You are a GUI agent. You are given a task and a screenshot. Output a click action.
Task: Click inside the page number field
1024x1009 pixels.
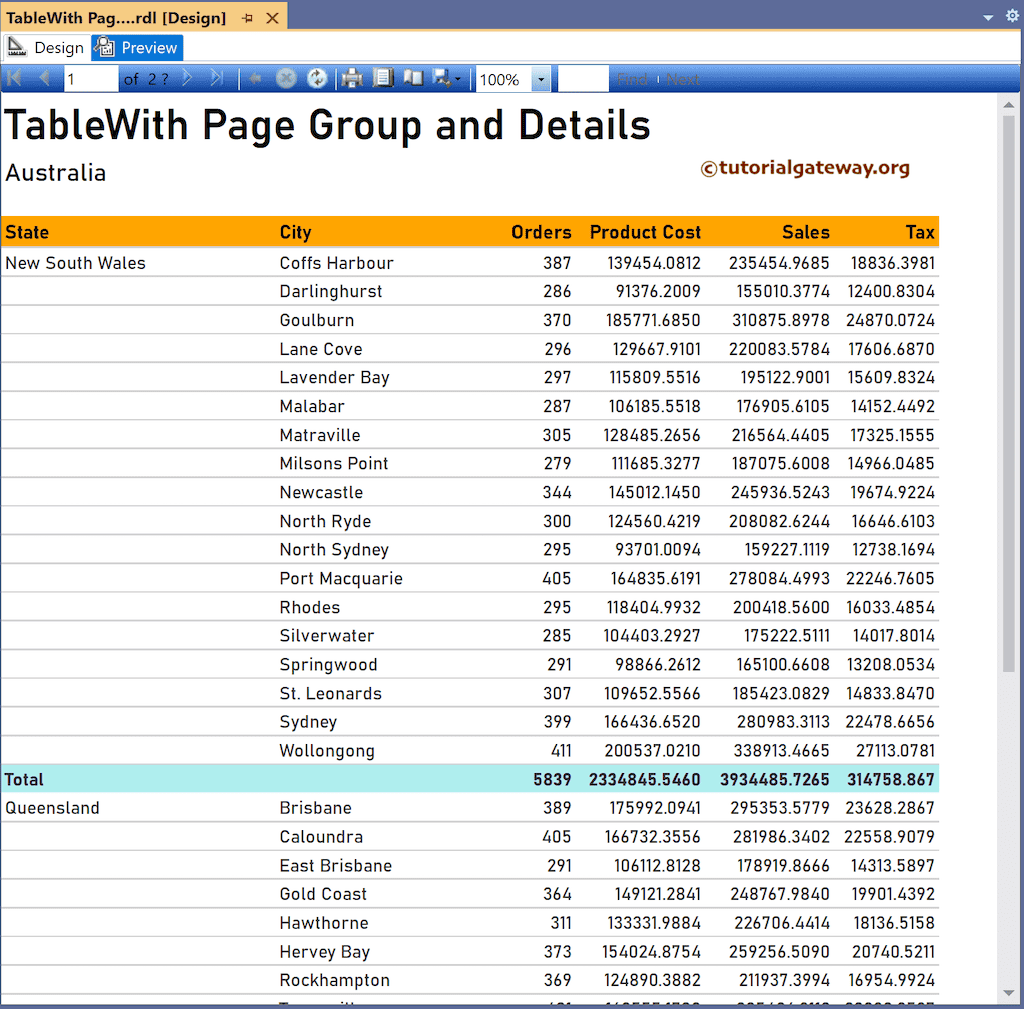[x=90, y=78]
